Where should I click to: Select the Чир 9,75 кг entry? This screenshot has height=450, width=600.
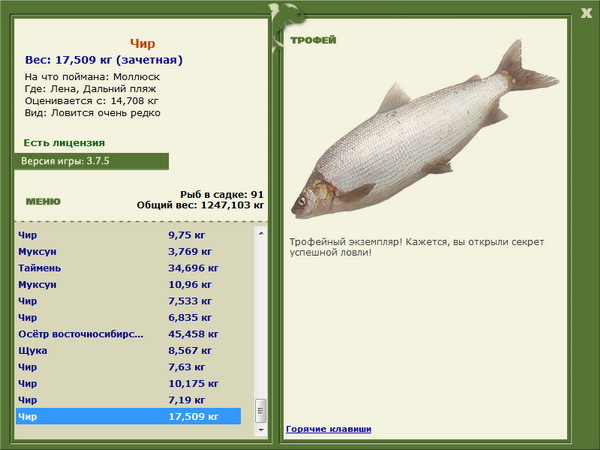[128, 235]
